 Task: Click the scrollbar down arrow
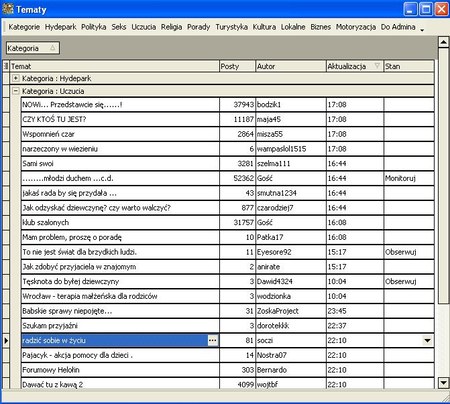click(x=443, y=383)
